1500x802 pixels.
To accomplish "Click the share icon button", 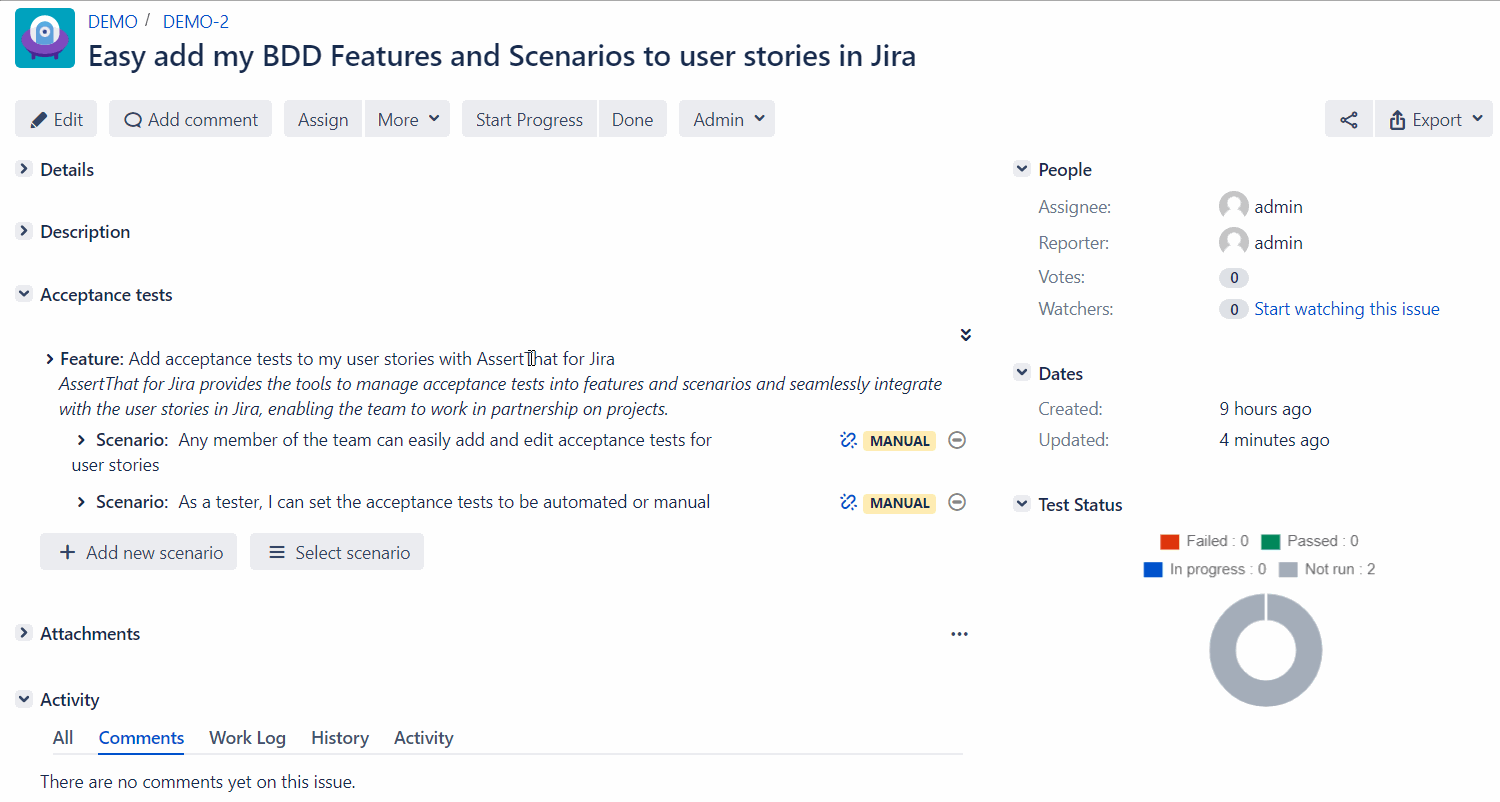I will pyautogui.click(x=1349, y=120).
